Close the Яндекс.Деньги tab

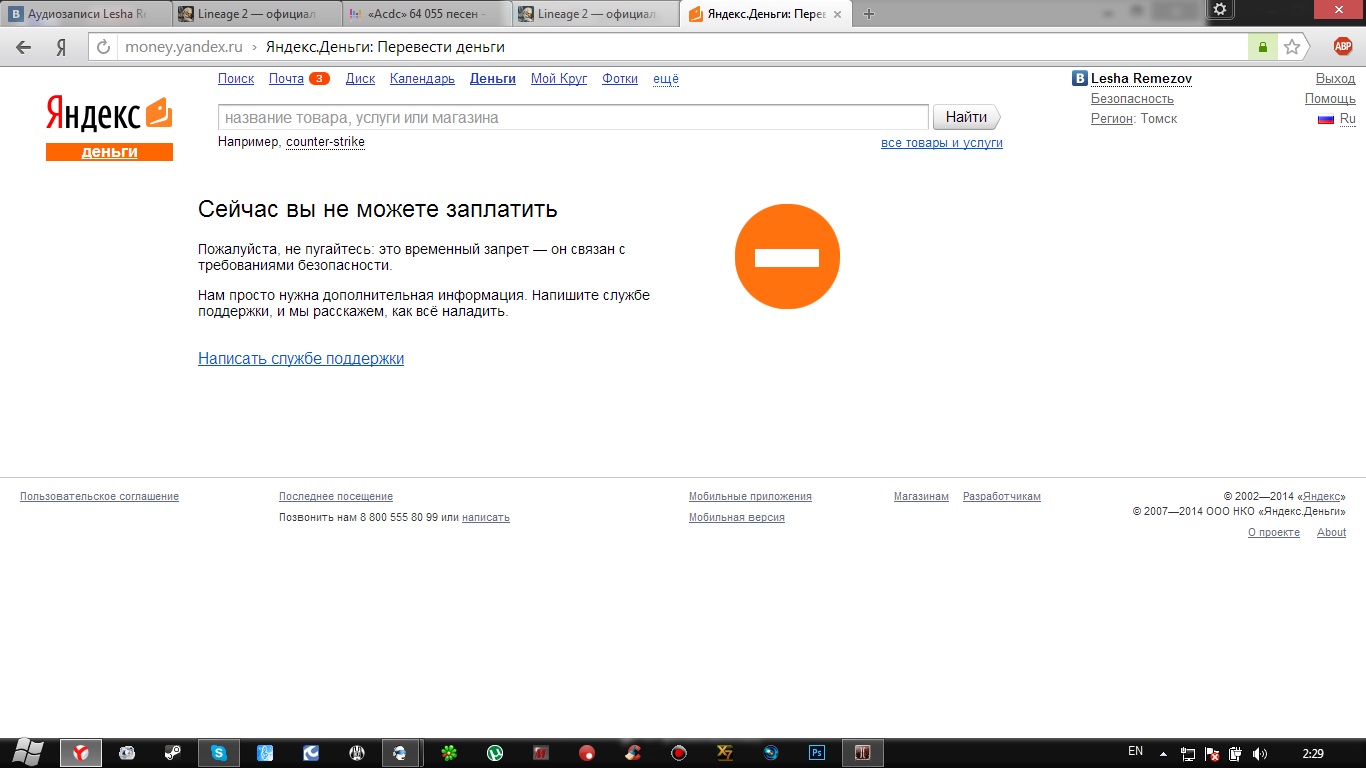837,15
